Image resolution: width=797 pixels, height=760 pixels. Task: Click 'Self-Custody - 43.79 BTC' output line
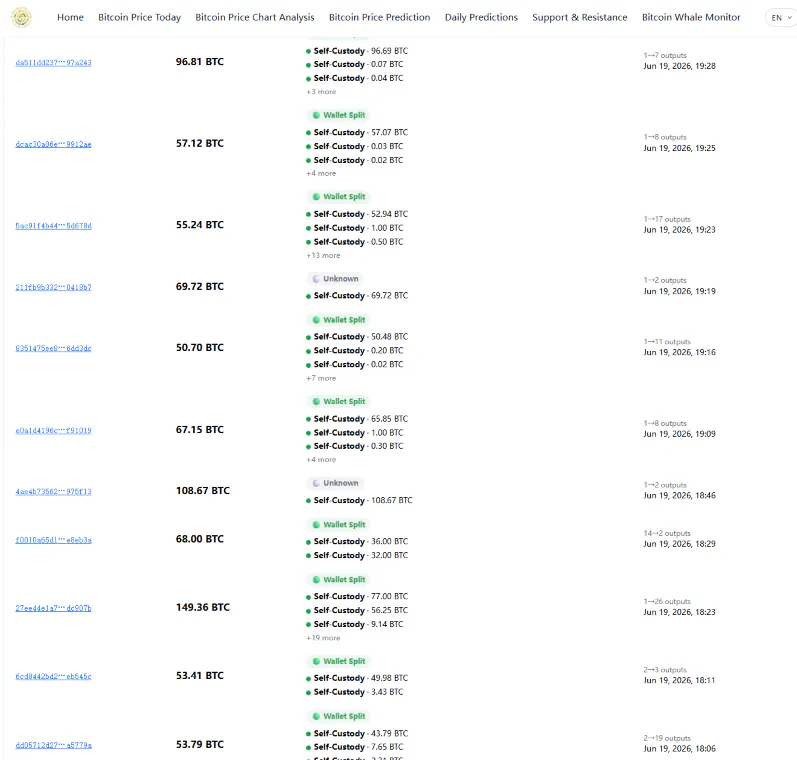click(357, 733)
